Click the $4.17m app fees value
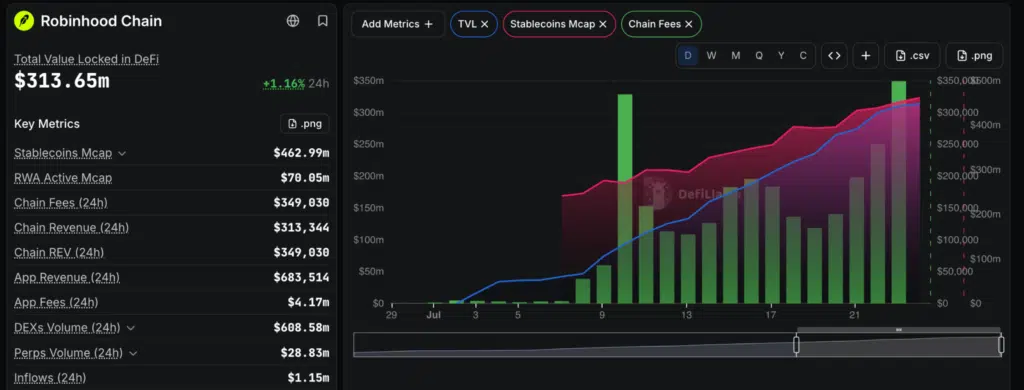 pyautogui.click(x=308, y=302)
